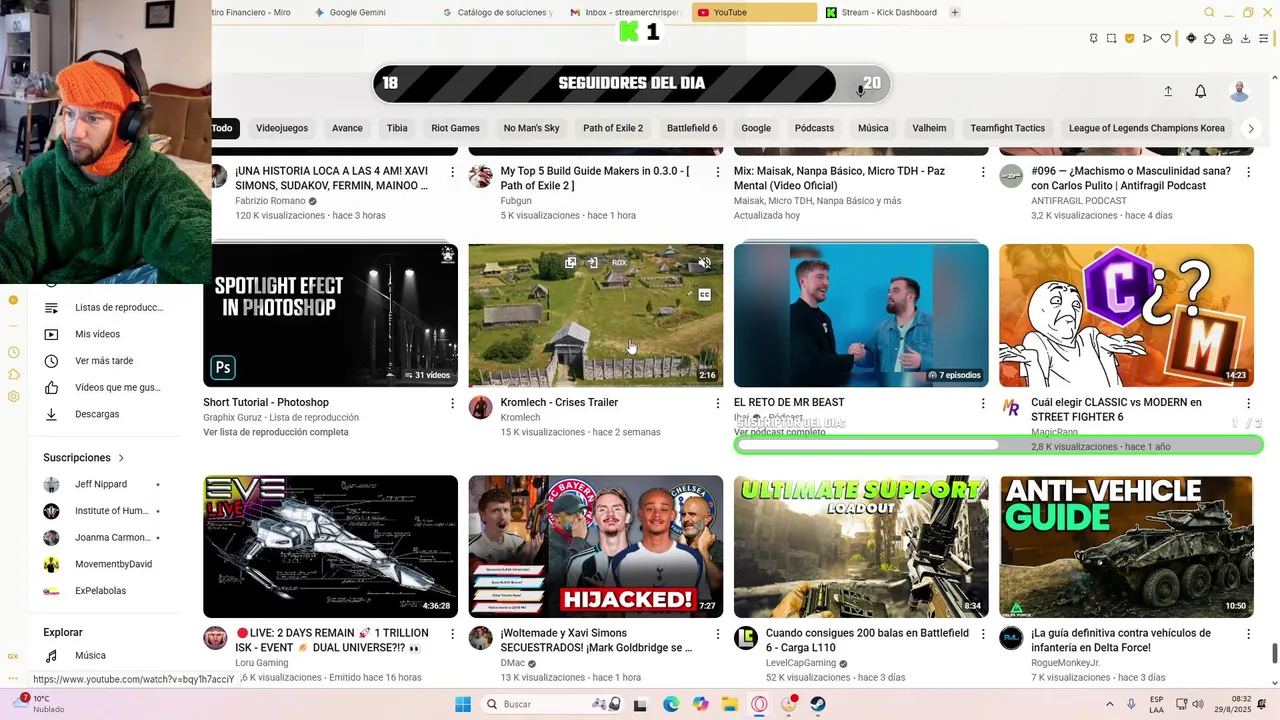1280x720 pixels.
Task: Open Ver lista de reproducción completa link
Action: pyautogui.click(x=276, y=432)
